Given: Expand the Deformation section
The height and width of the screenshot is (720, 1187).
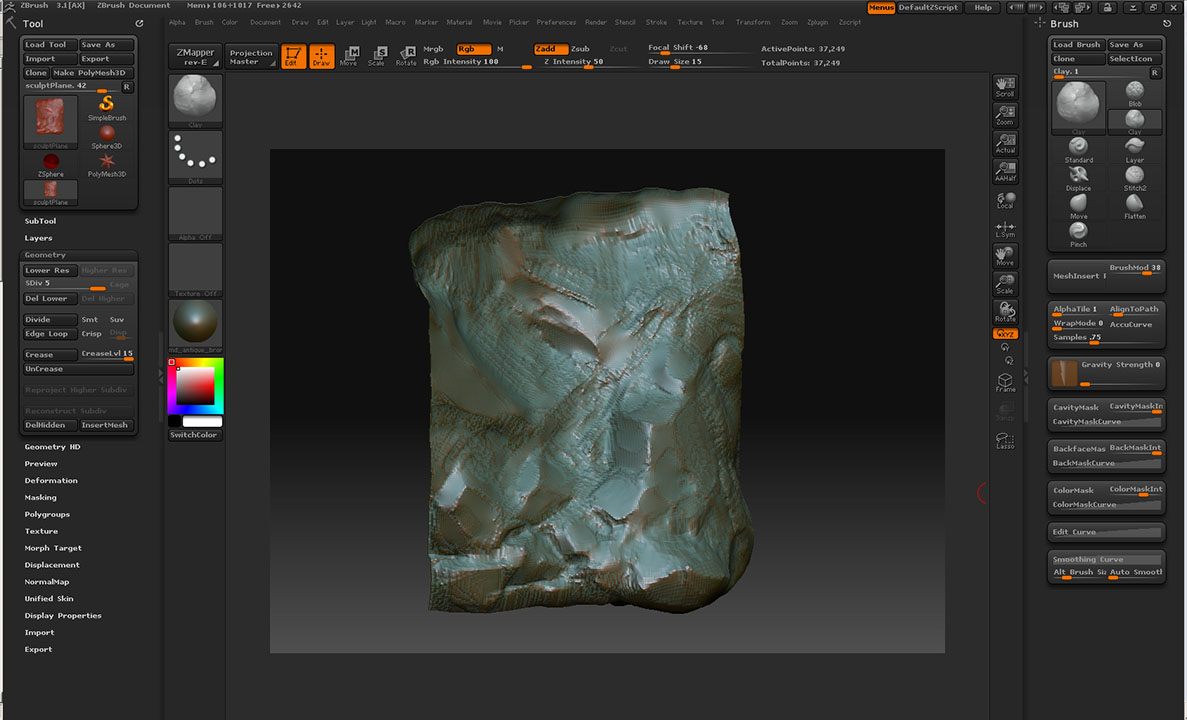Looking at the screenshot, I should [51, 481].
